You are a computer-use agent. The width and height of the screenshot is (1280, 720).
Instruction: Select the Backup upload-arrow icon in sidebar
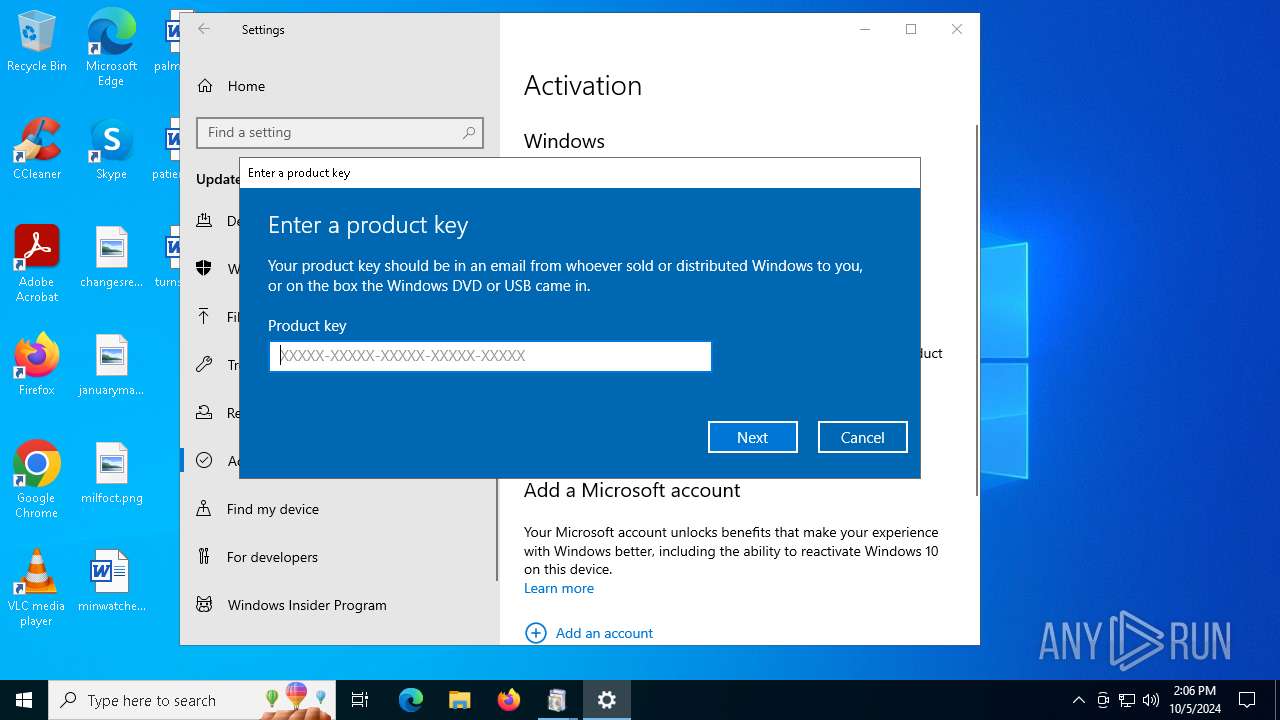click(204, 316)
